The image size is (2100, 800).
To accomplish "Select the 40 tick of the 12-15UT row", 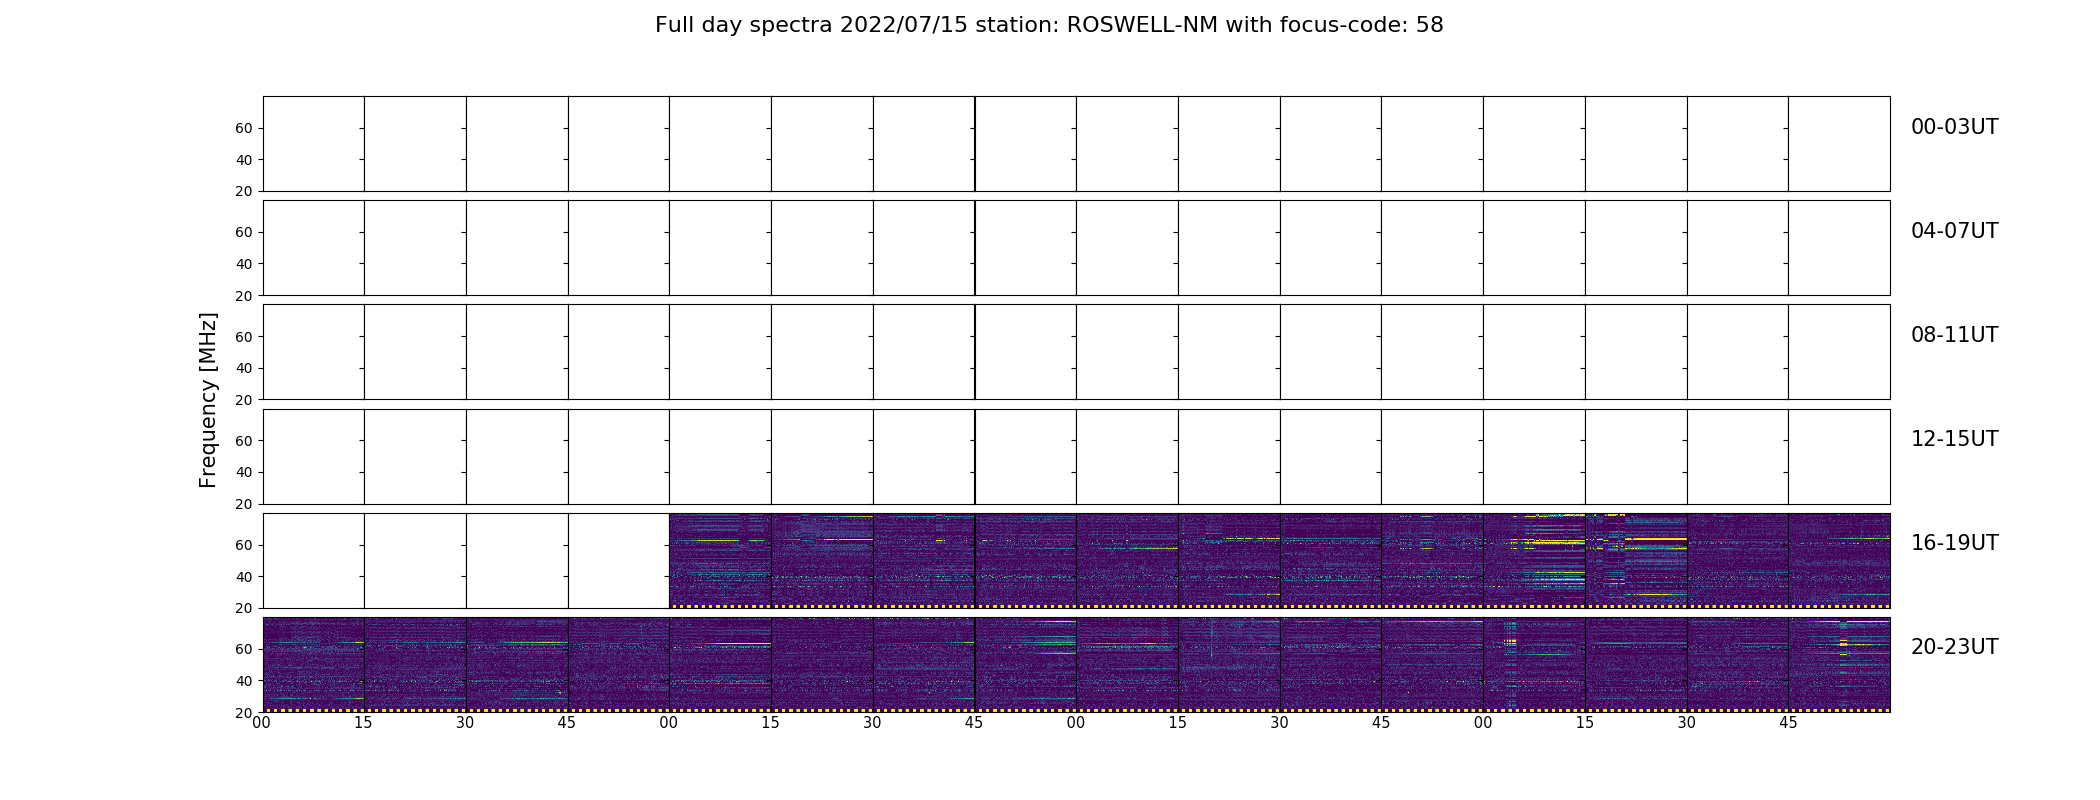I will coord(244,472).
